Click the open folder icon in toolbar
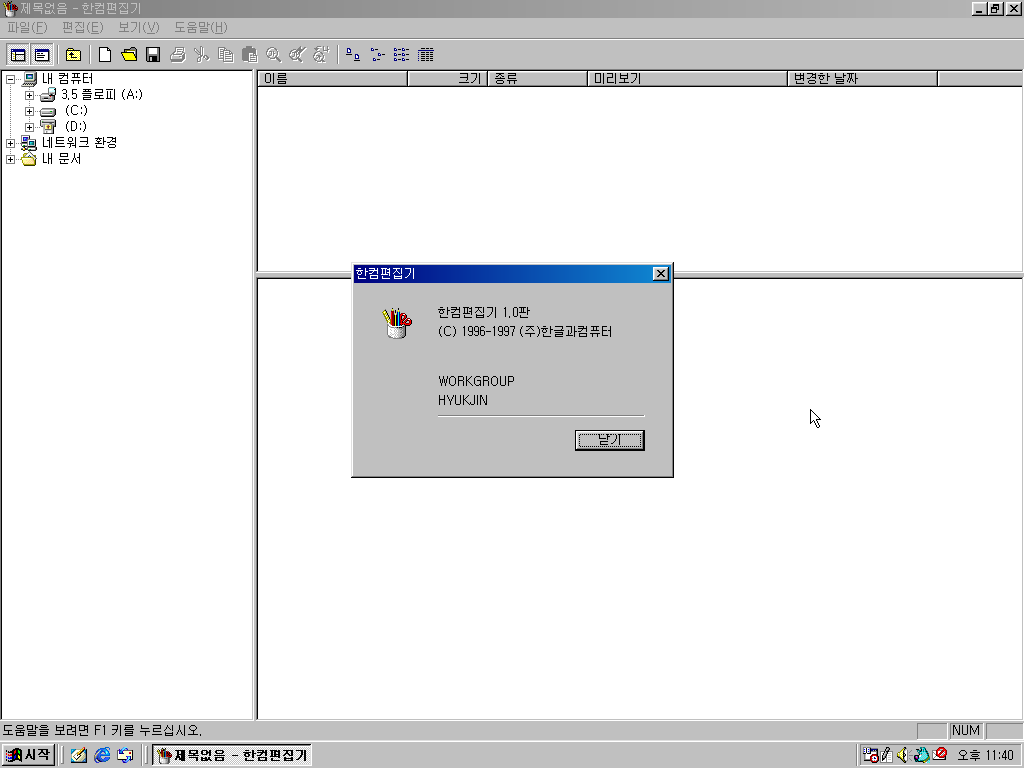Viewport: 1024px width, 768px height. (129, 55)
